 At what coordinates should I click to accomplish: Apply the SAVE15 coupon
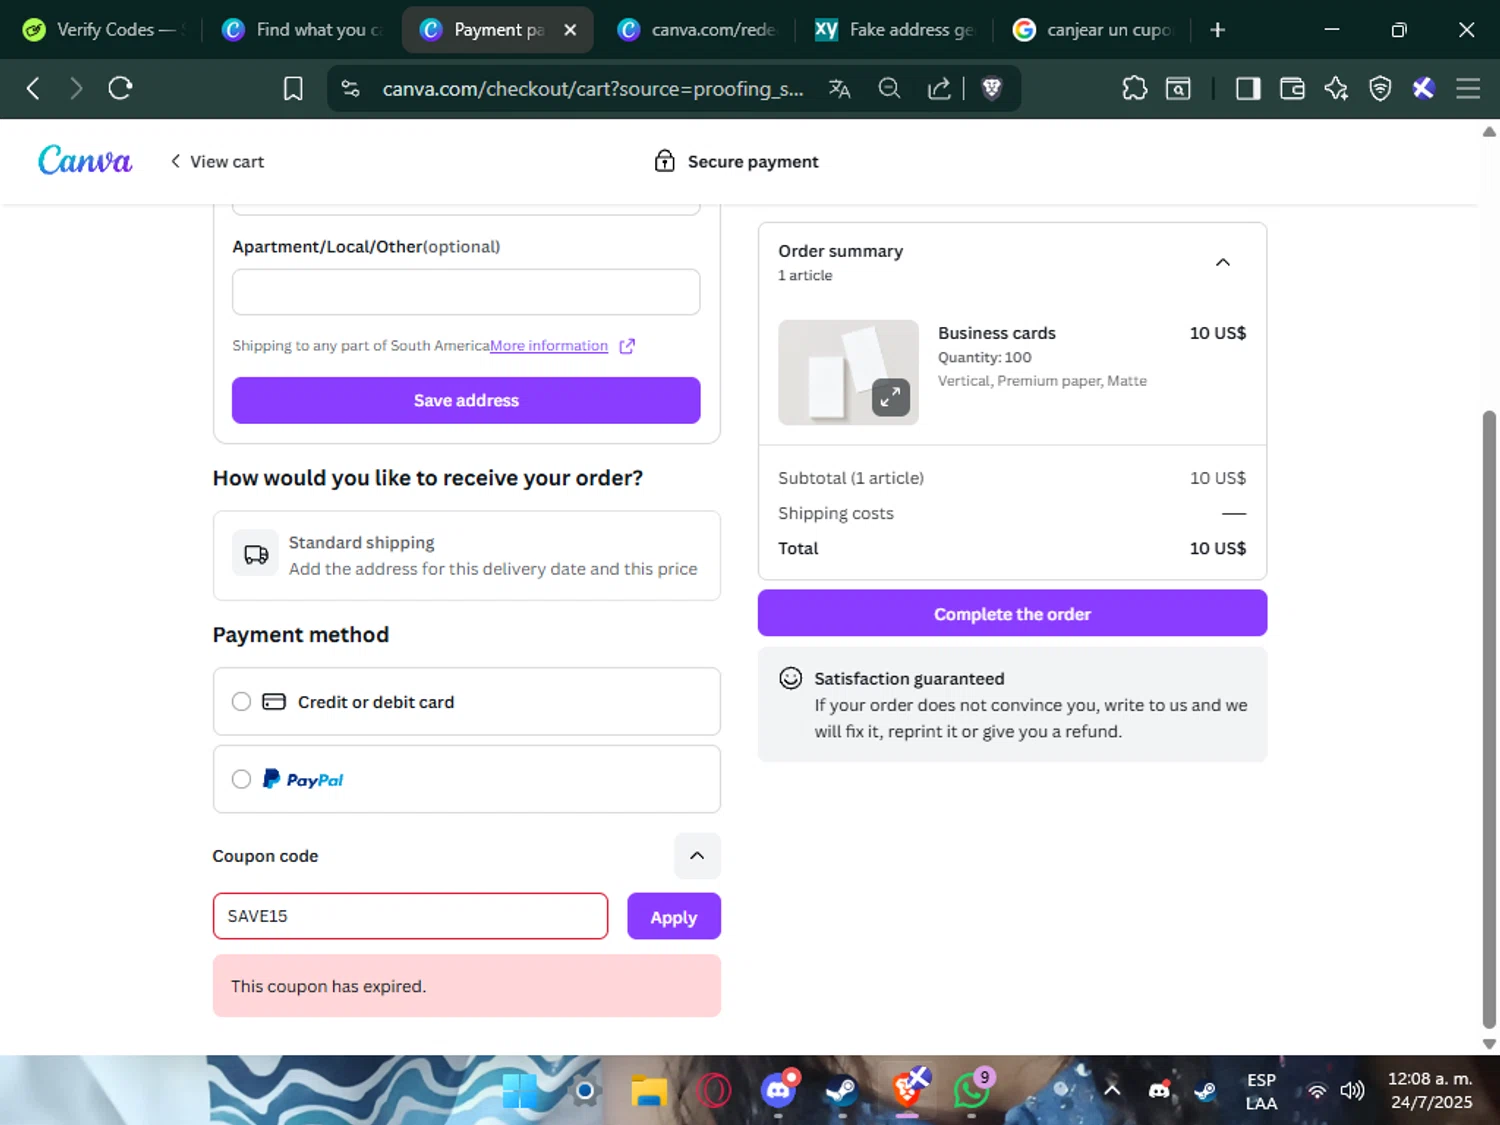coord(674,916)
